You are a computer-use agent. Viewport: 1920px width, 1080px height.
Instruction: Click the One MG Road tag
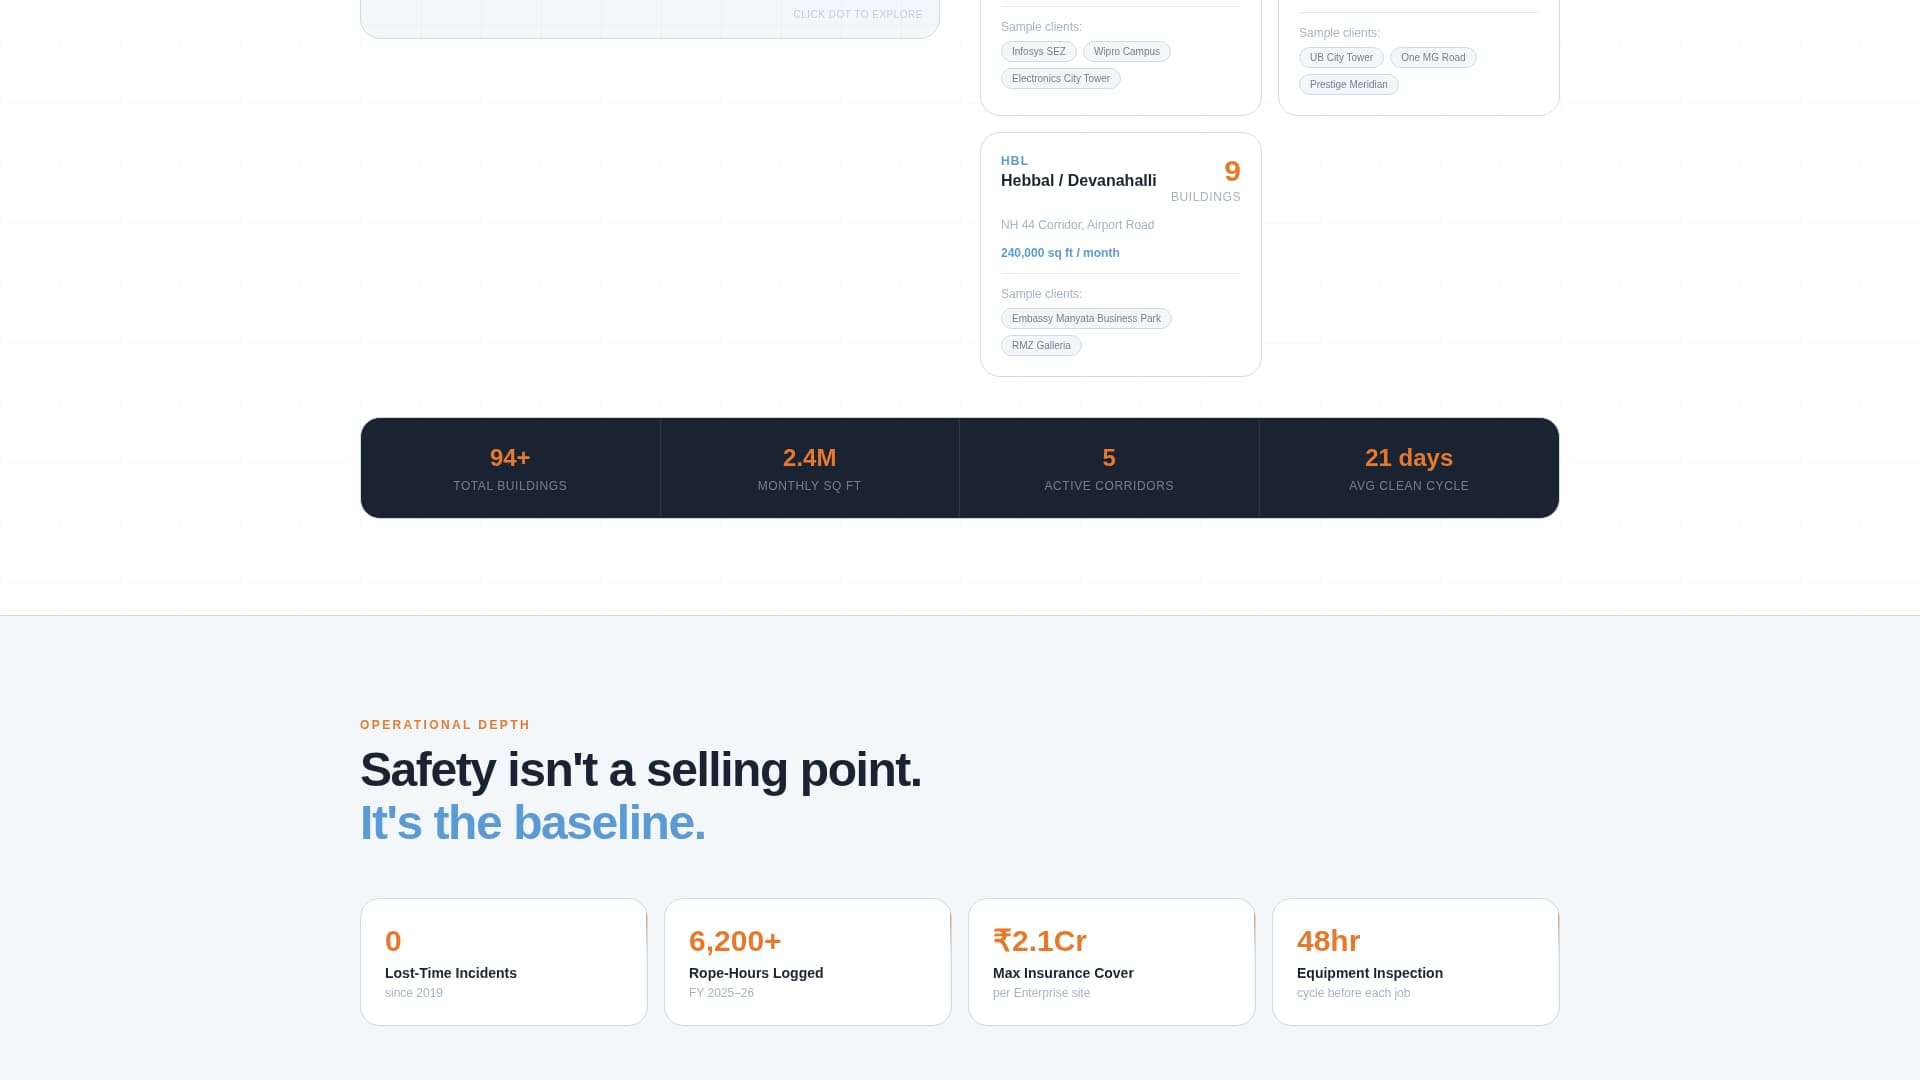1432,58
